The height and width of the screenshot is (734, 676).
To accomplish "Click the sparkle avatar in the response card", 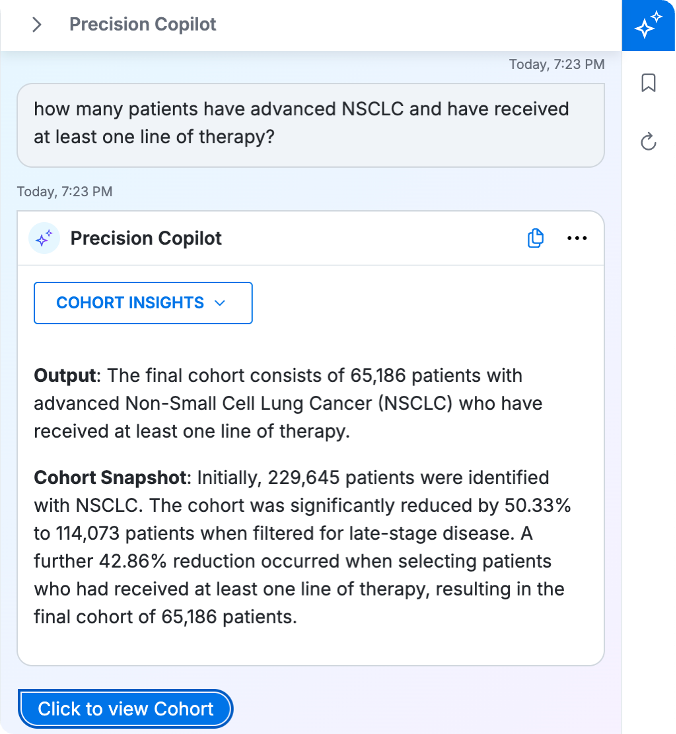I will pyautogui.click(x=44, y=239).
